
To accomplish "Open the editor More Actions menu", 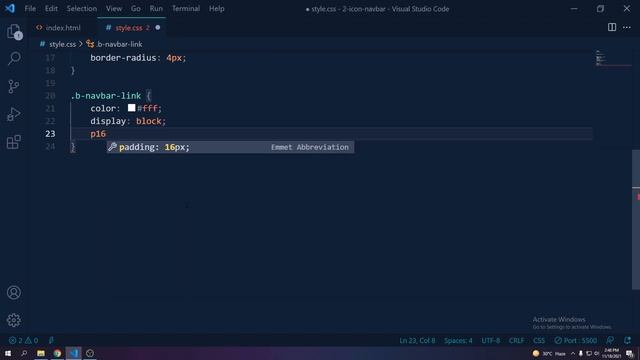I will [627, 27].
